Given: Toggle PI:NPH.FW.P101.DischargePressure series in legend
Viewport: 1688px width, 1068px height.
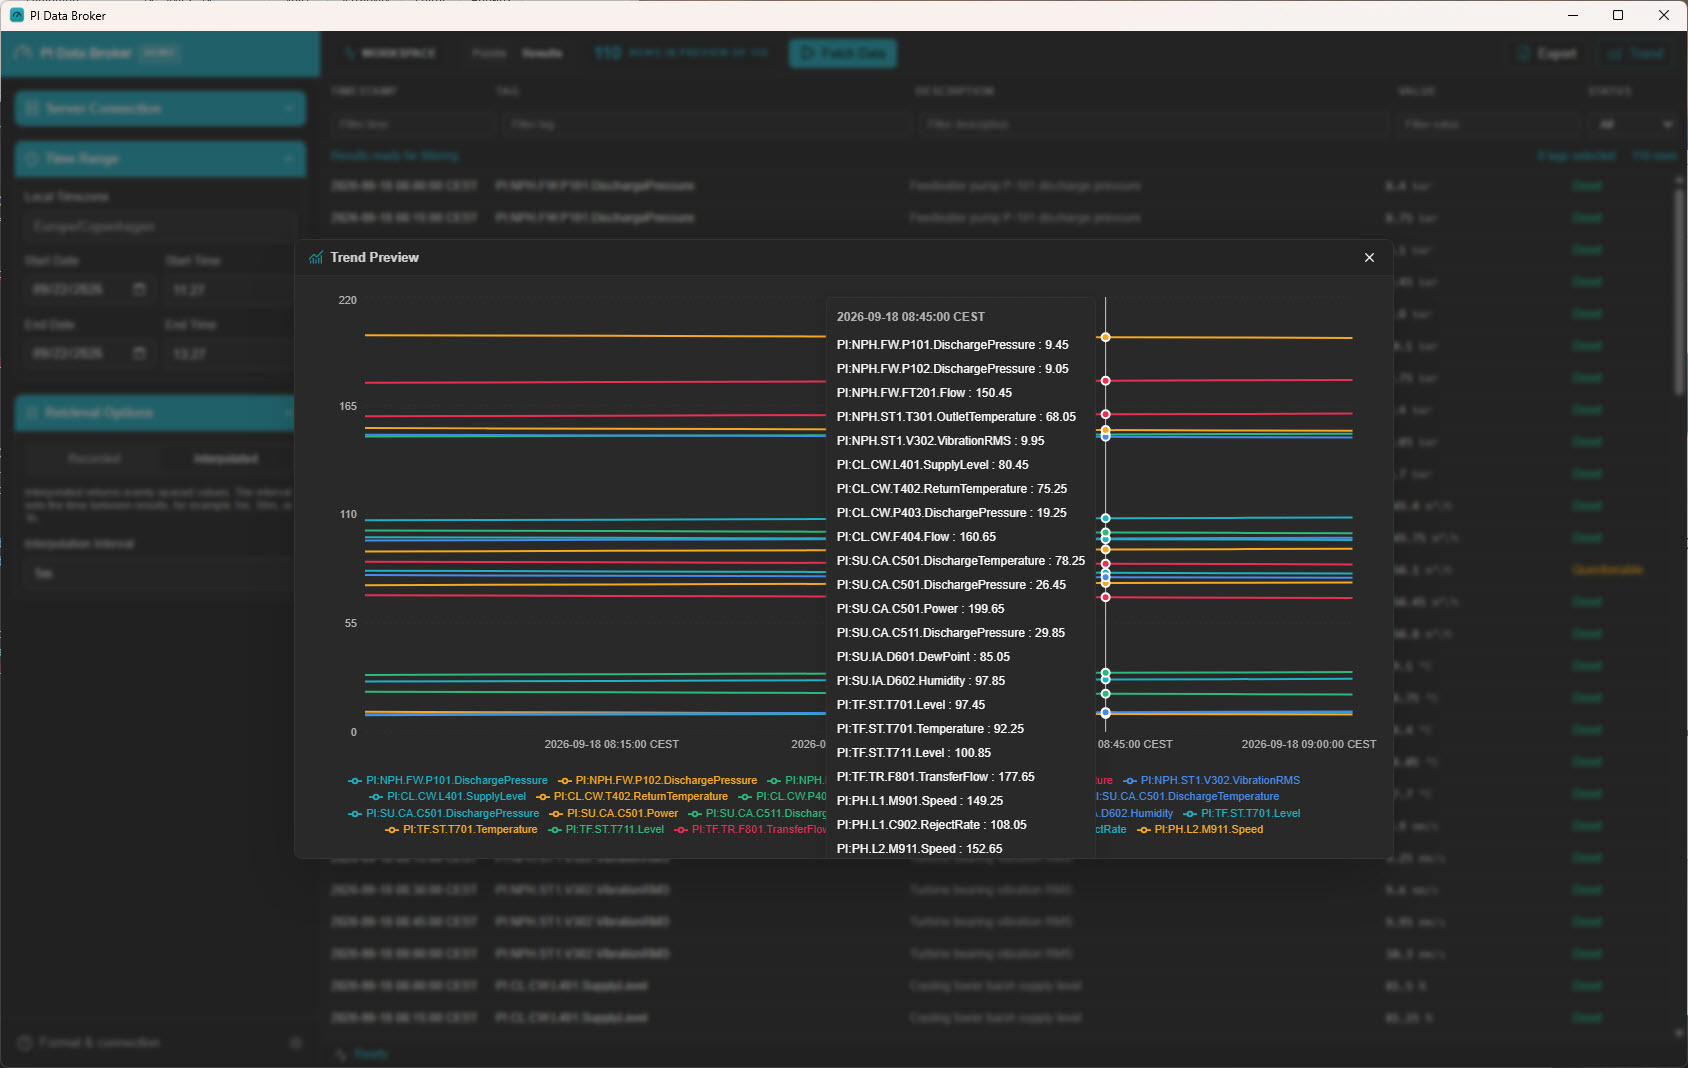Looking at the screenshot, I should pyautogui.click(x=448, y=781).
